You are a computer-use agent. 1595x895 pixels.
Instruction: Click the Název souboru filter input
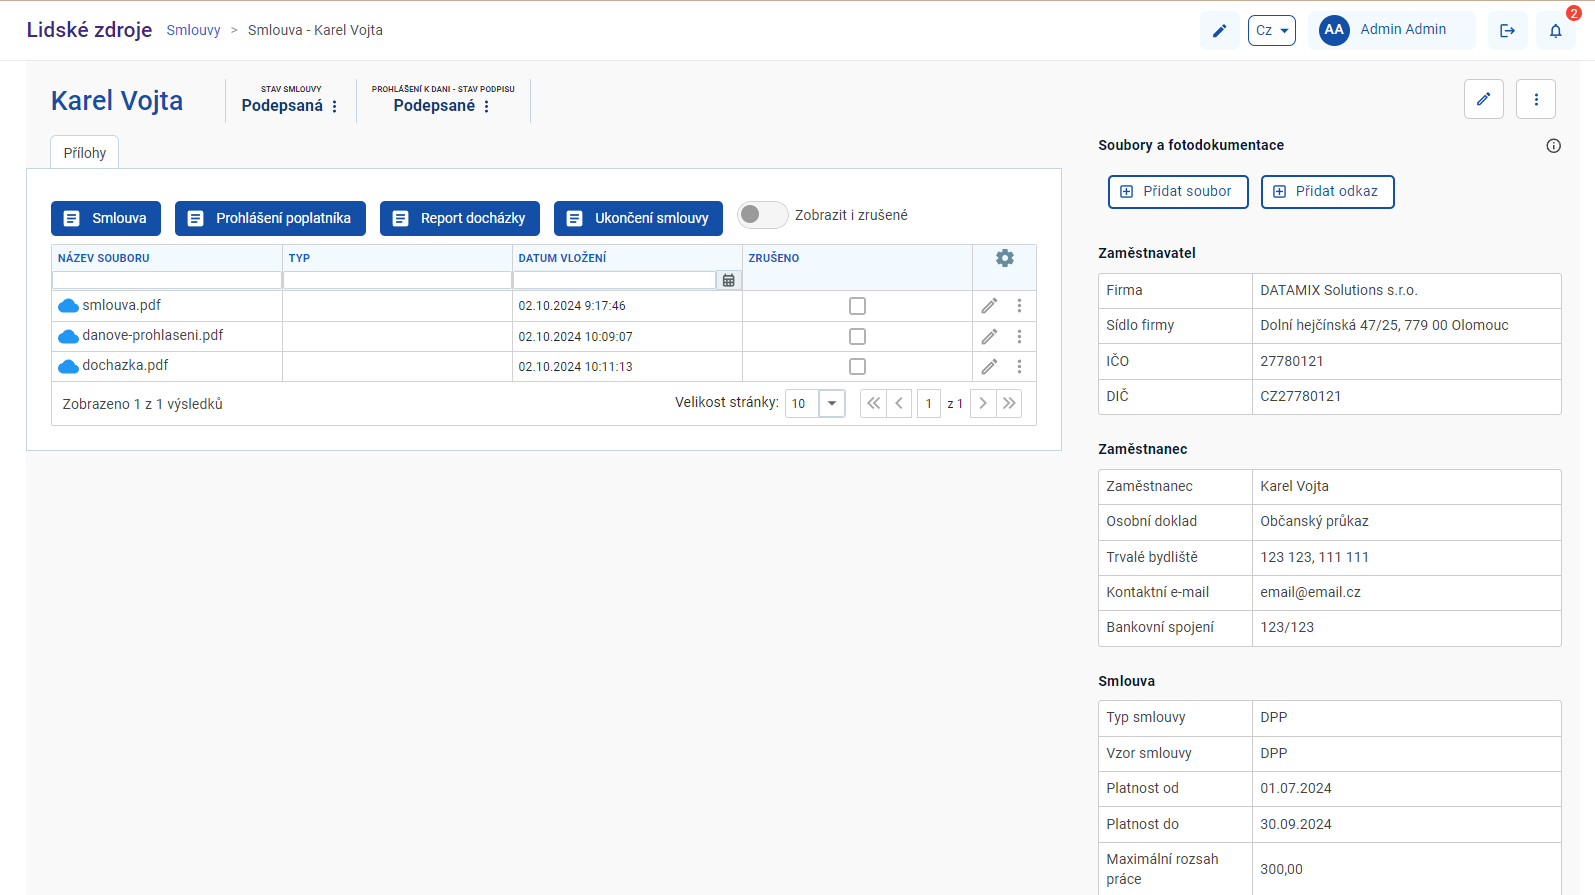[167, 281]
